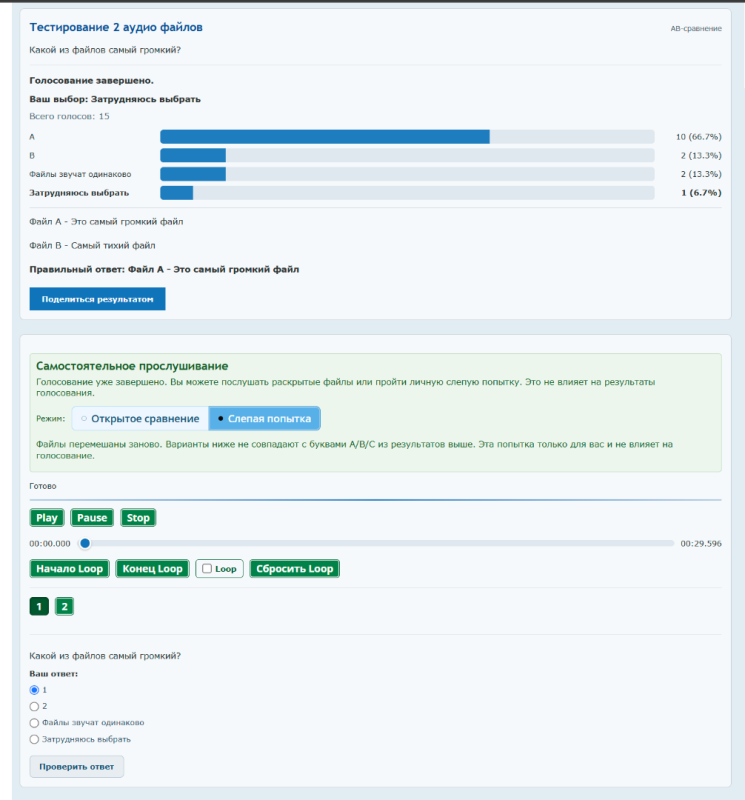Image resolution: width=745 pixels, height=800 pixels.
Task: Click the results bar for option A
Action: tap(407, 137)
